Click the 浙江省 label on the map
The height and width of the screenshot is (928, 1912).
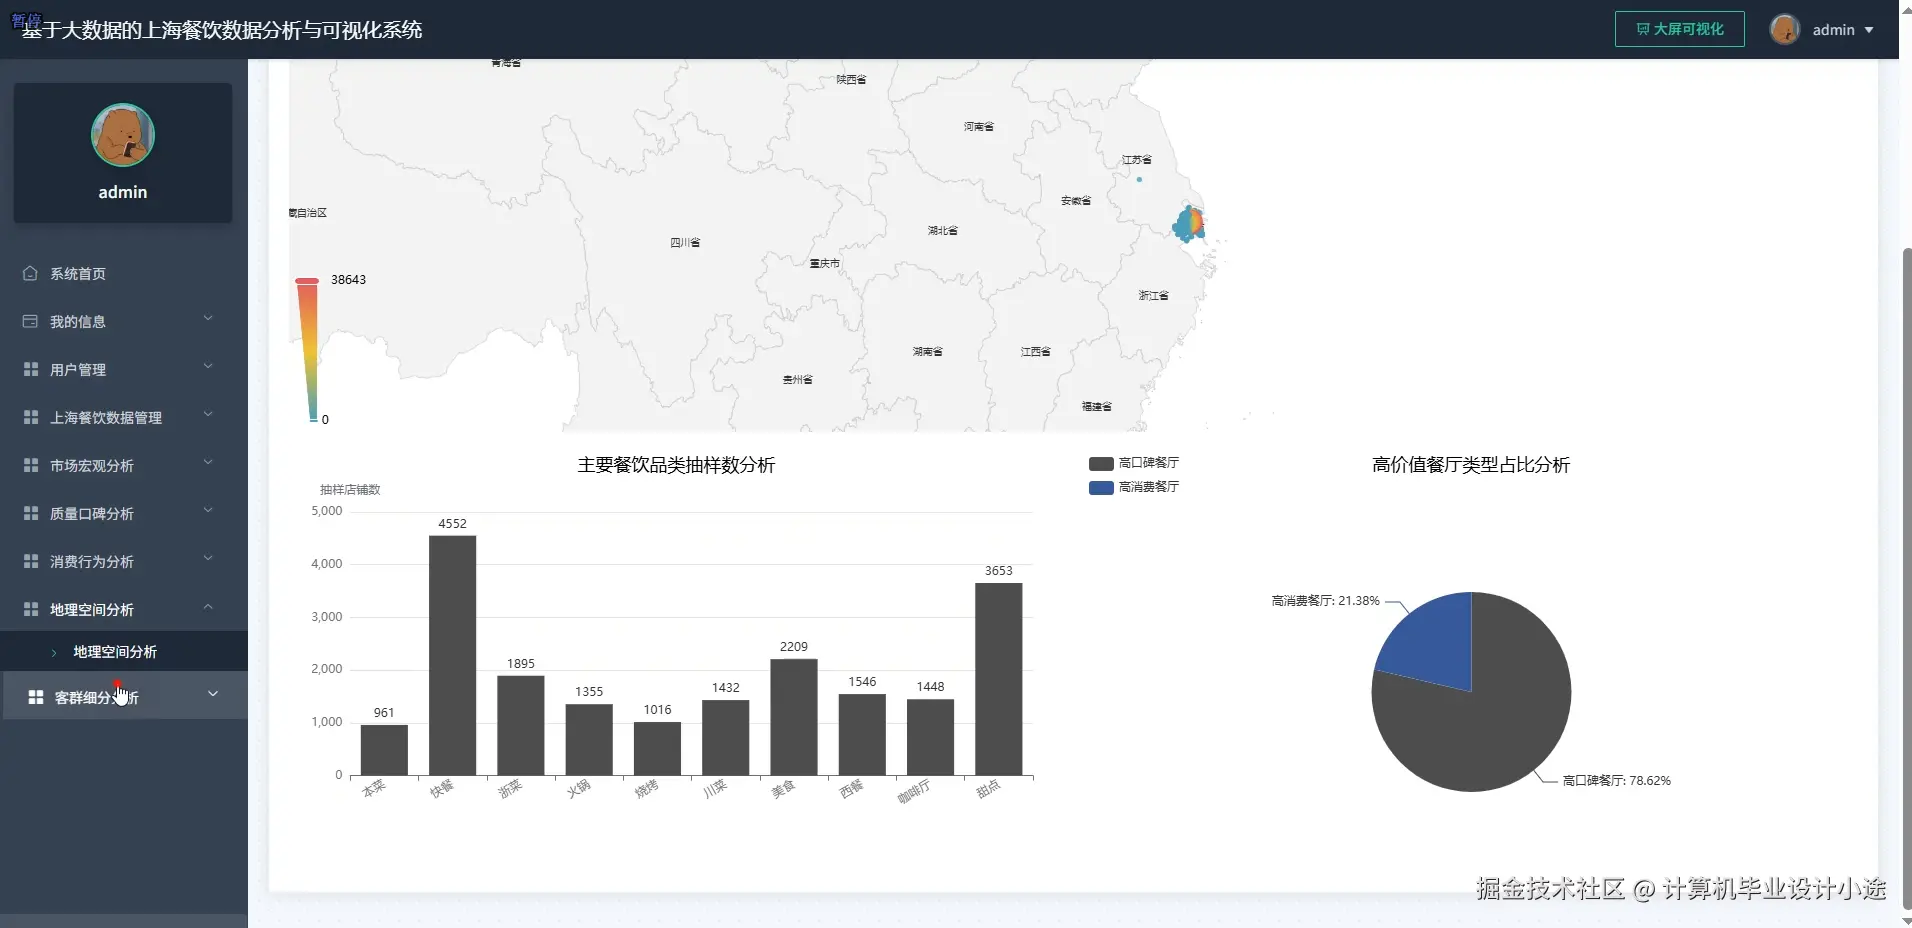tap(1153, 296)
